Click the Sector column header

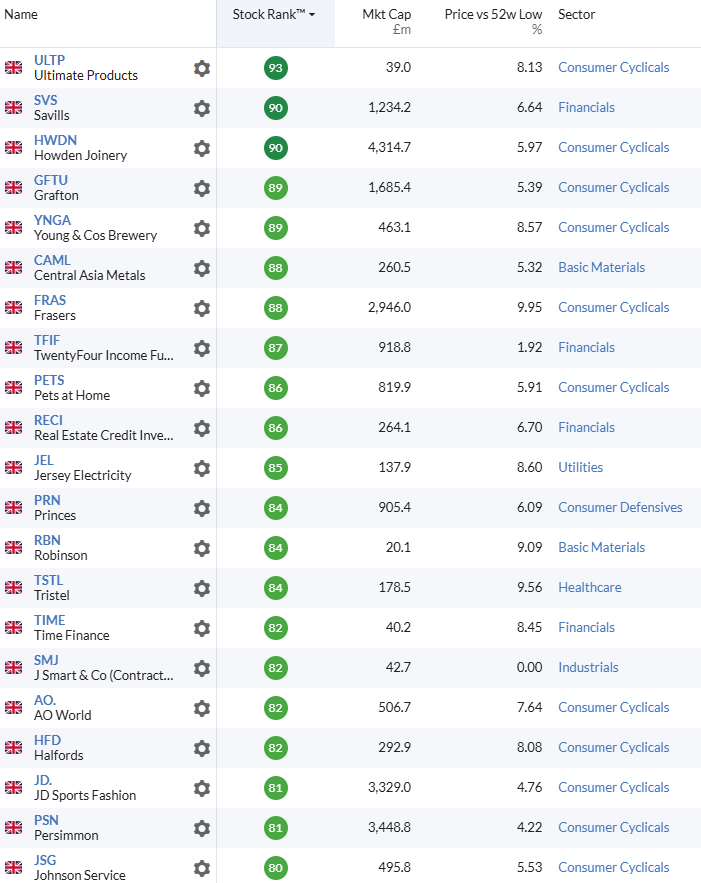tap(577, 15)
